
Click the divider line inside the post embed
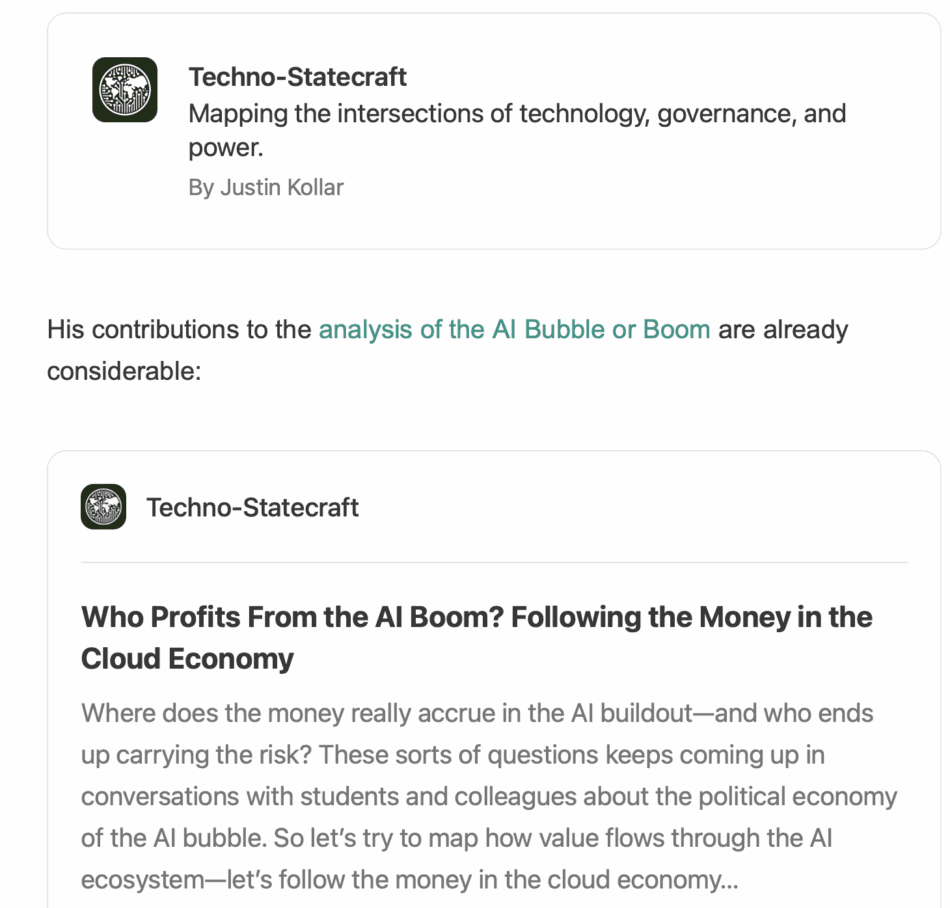[494, 562]
